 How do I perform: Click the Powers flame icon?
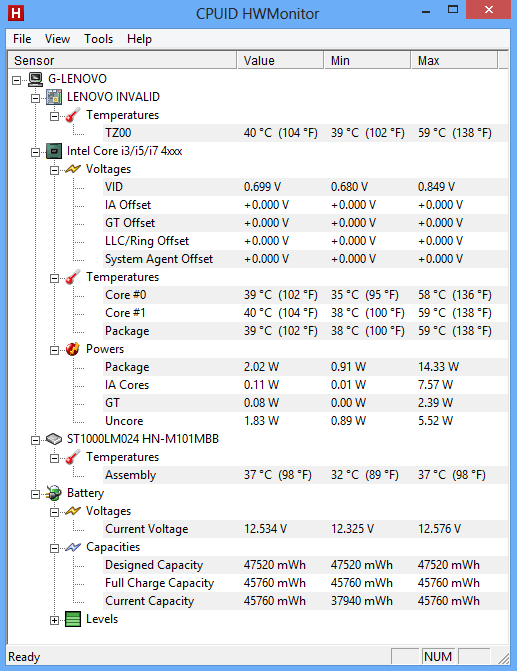[73, 349]
